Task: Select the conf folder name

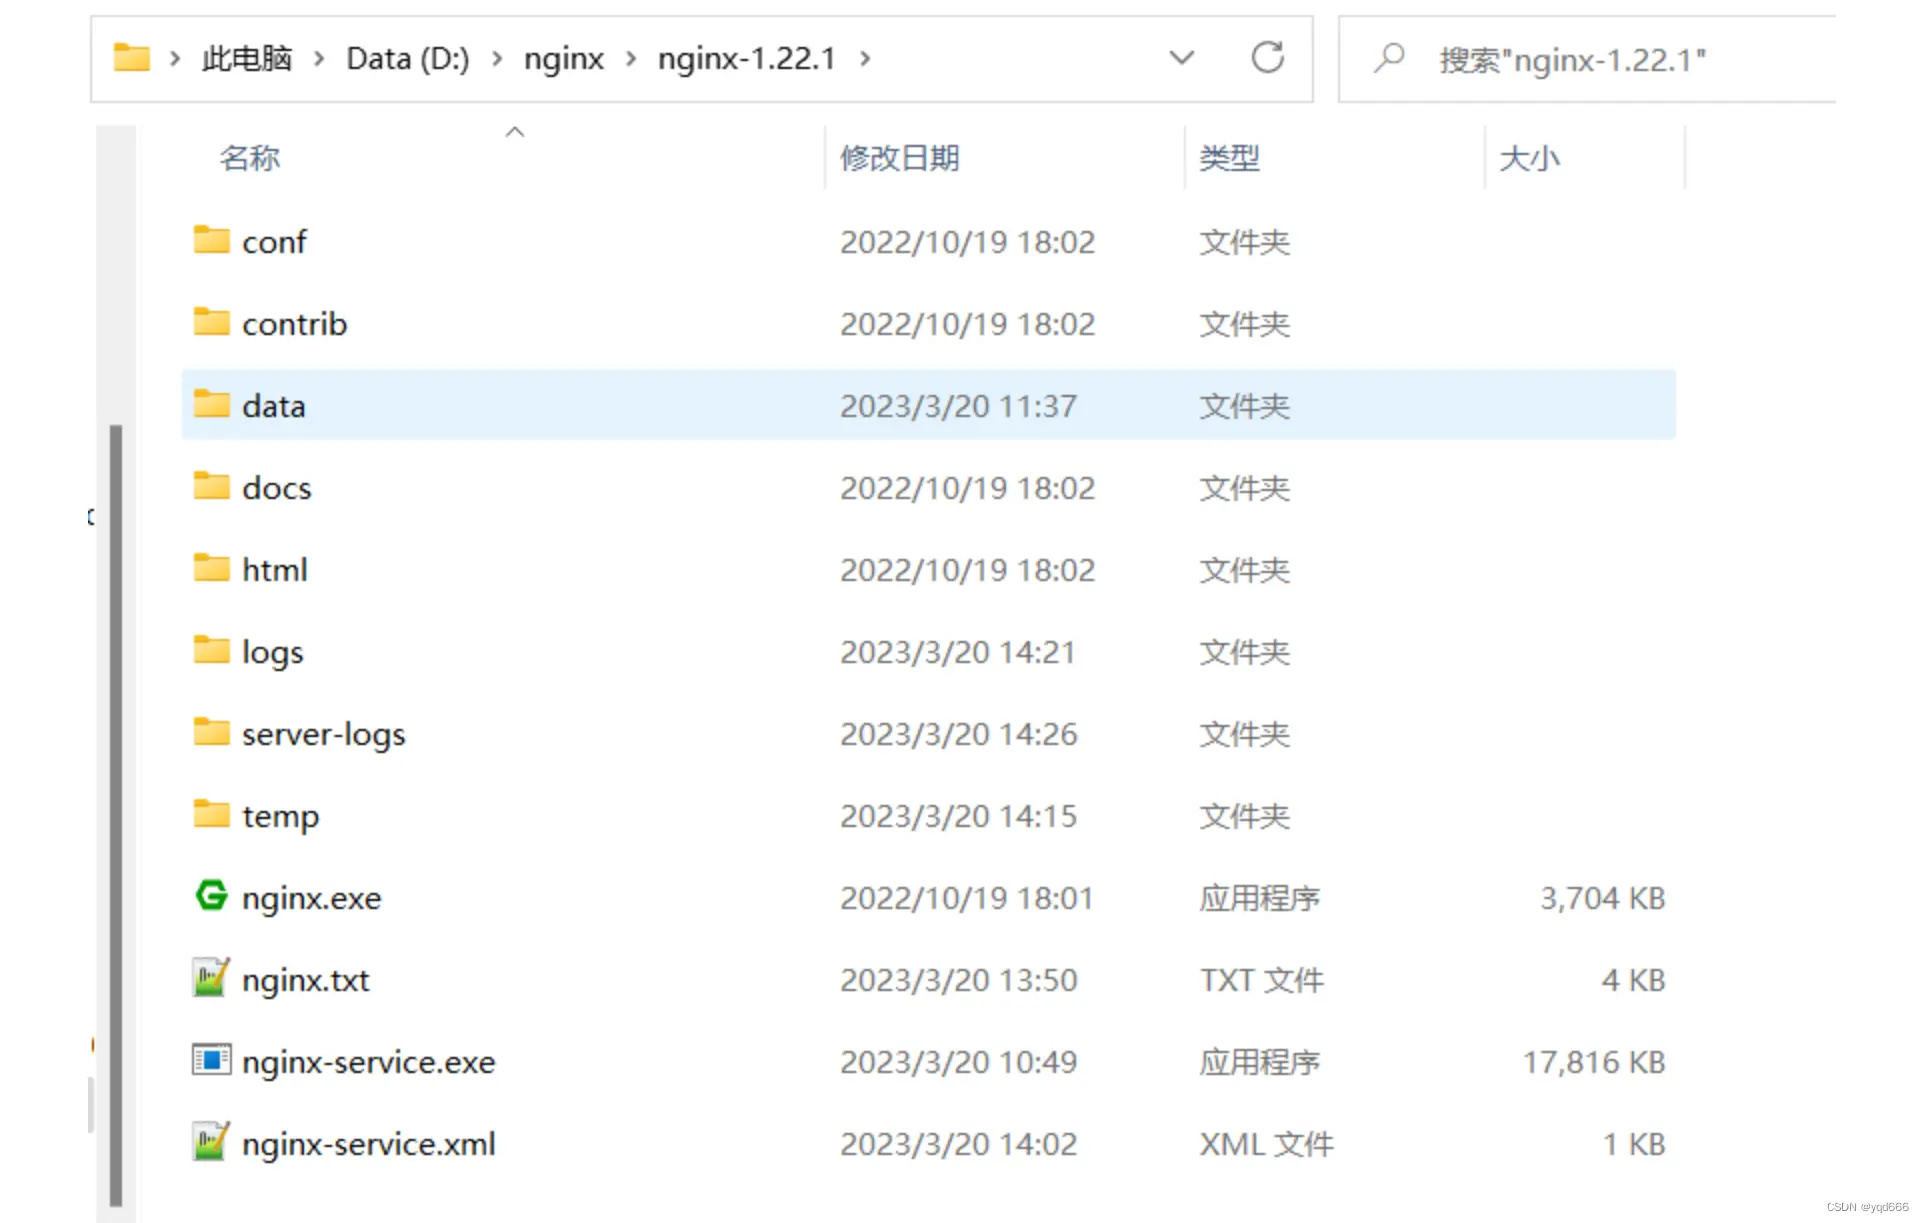Action: 274,242
